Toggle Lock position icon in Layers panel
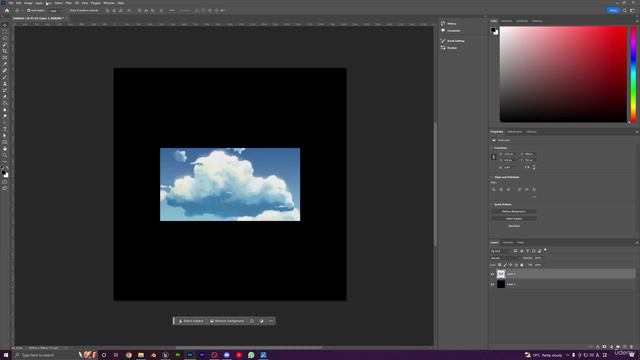640x360 pixels. coord(511,265)
